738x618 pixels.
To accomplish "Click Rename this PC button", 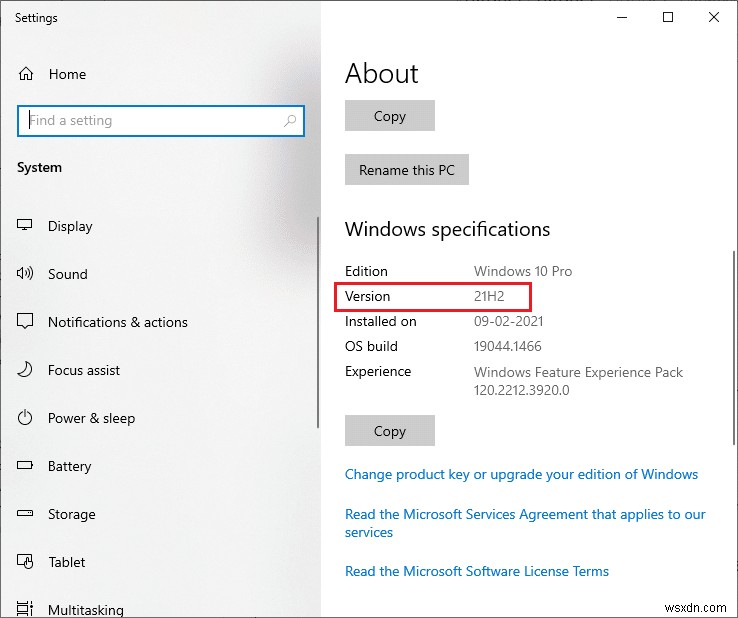I will tap(407, 170).
